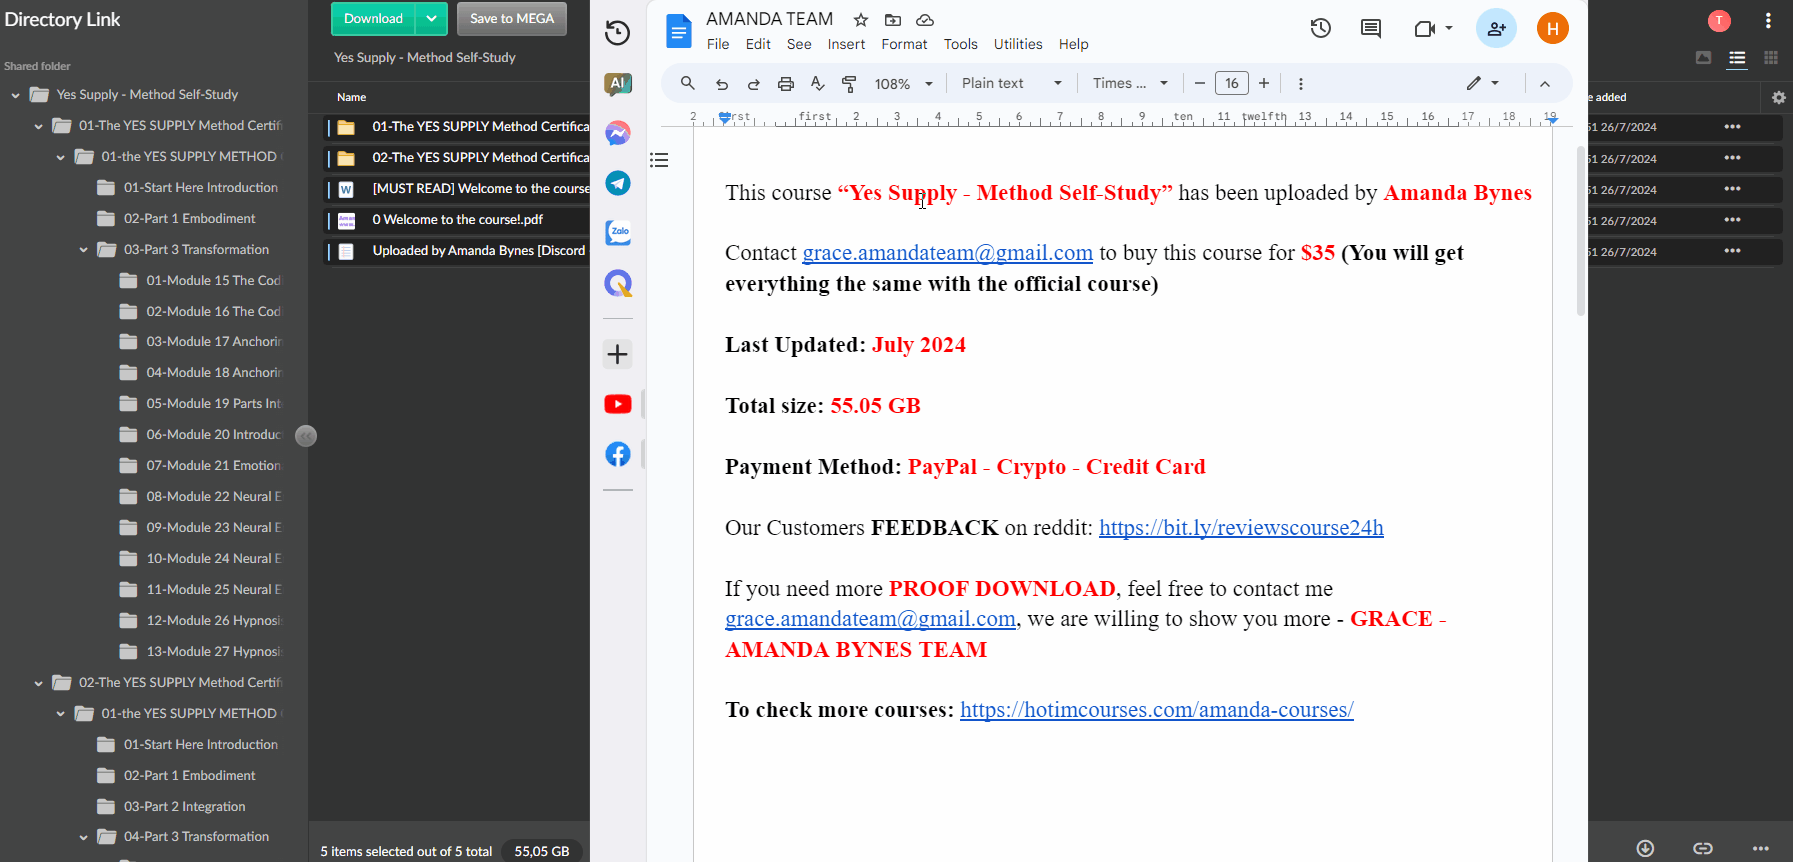1793x862 pixels.
Task: Open the Plain text style dropdown
Action: pos(1012,84)
